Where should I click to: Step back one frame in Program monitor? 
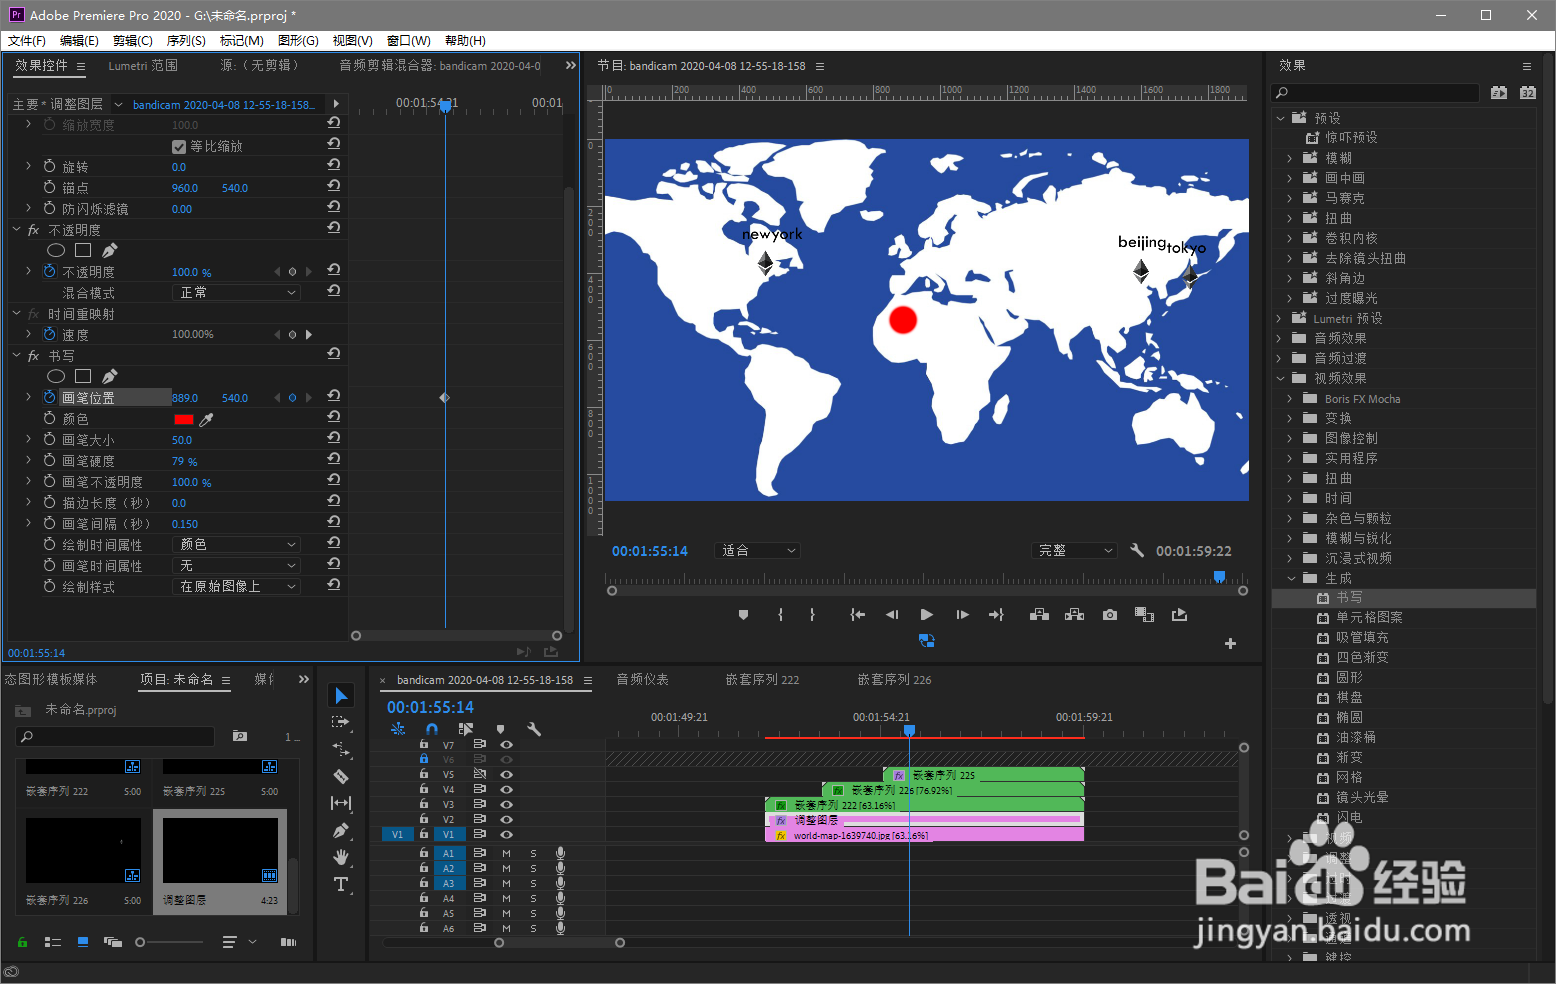click(x=892, y=615)
